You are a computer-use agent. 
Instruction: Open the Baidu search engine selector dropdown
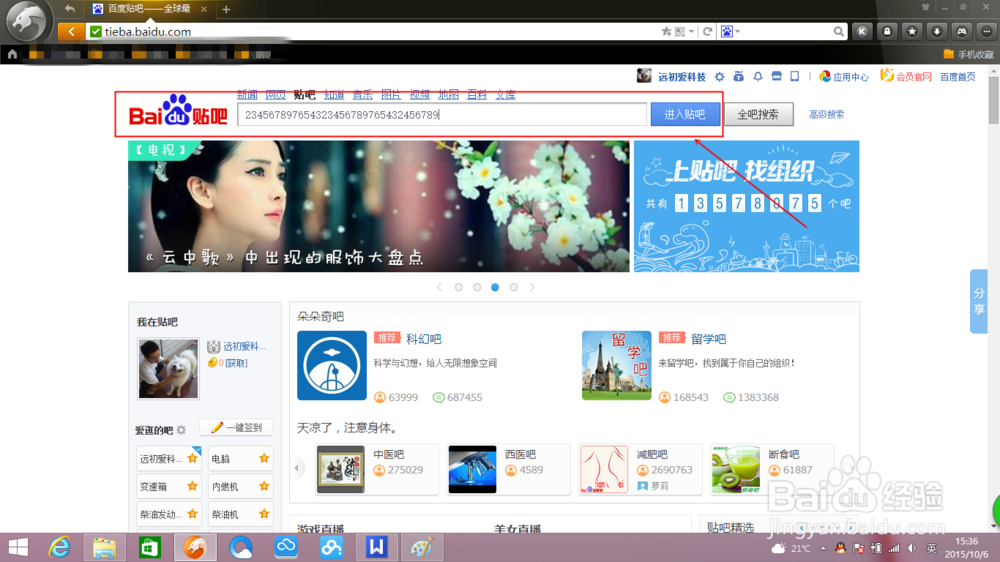click(730, 31)
